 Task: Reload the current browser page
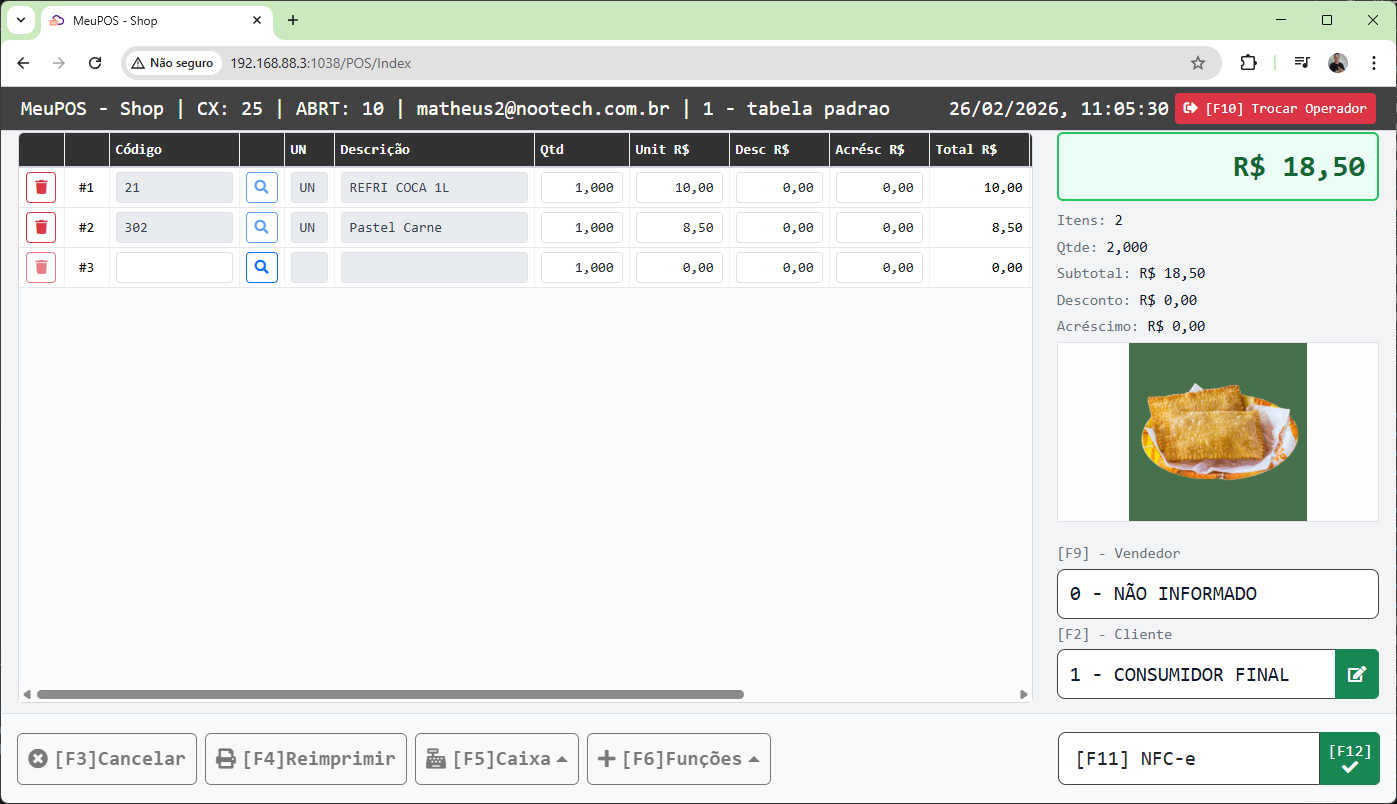95,63
